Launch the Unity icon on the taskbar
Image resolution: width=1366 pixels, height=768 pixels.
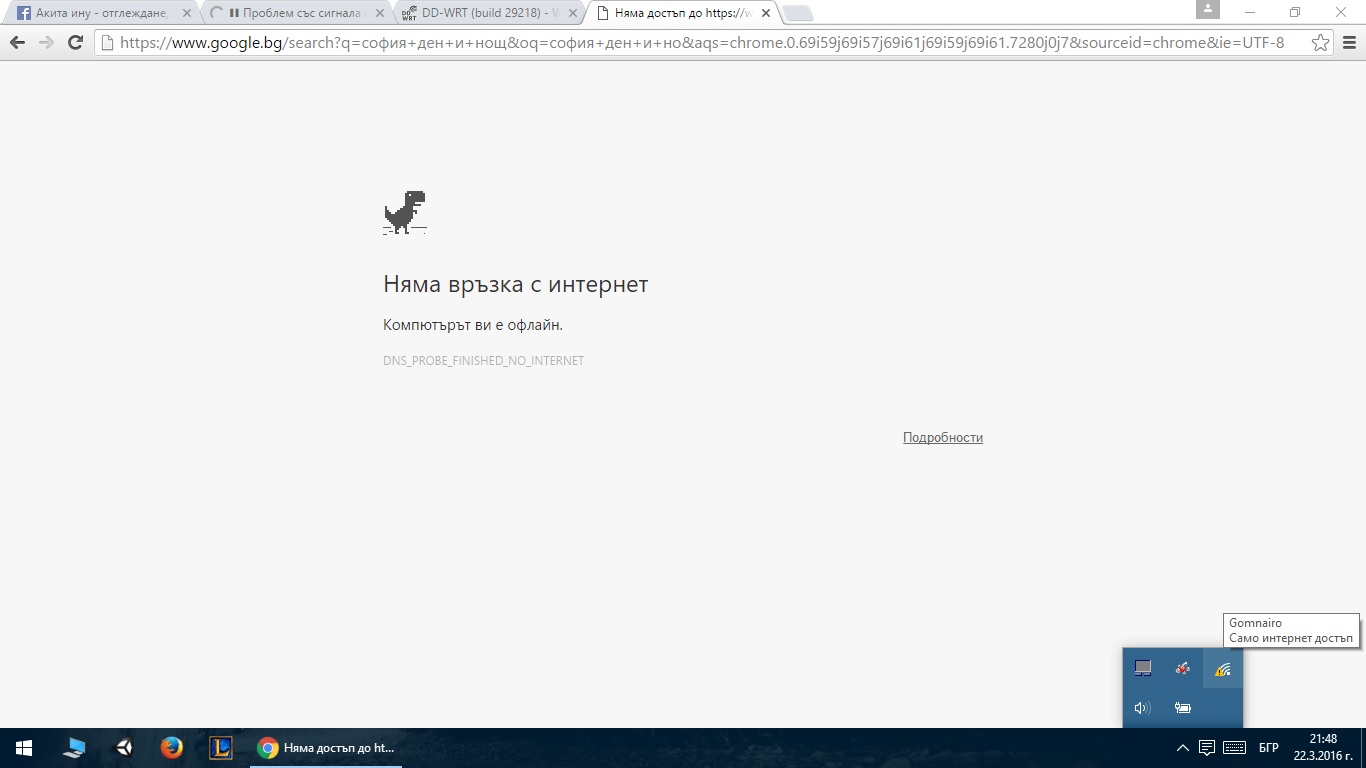pos(124,747)
